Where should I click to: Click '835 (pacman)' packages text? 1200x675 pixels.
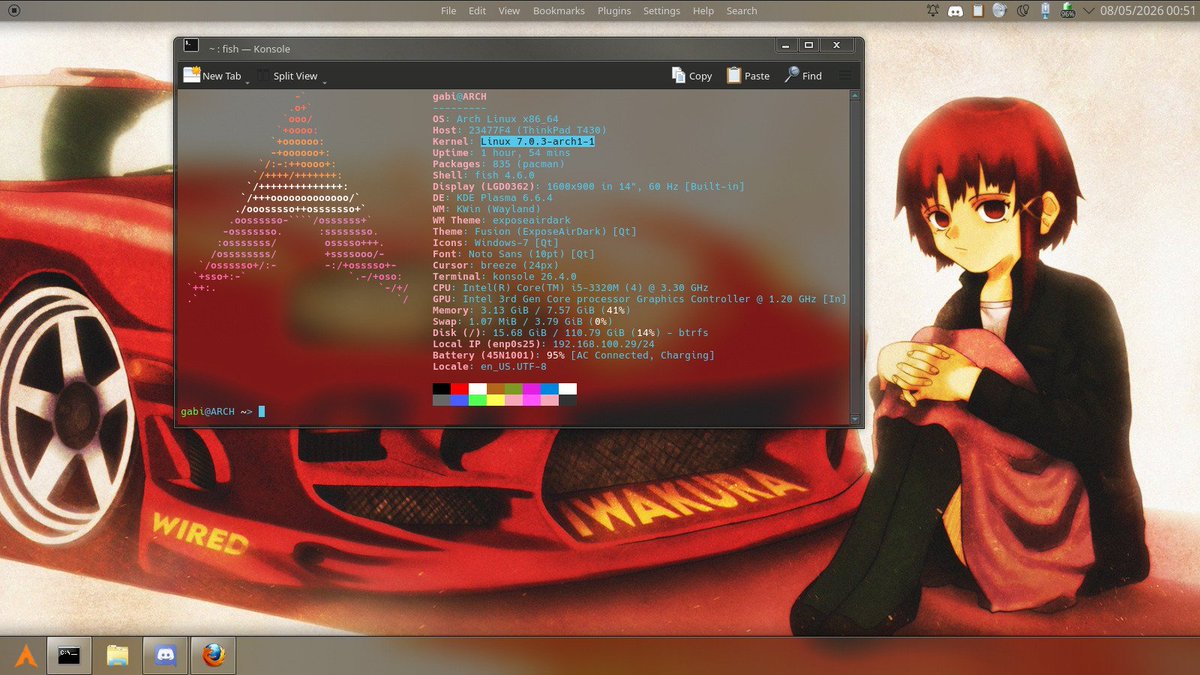tap(522, 164)
